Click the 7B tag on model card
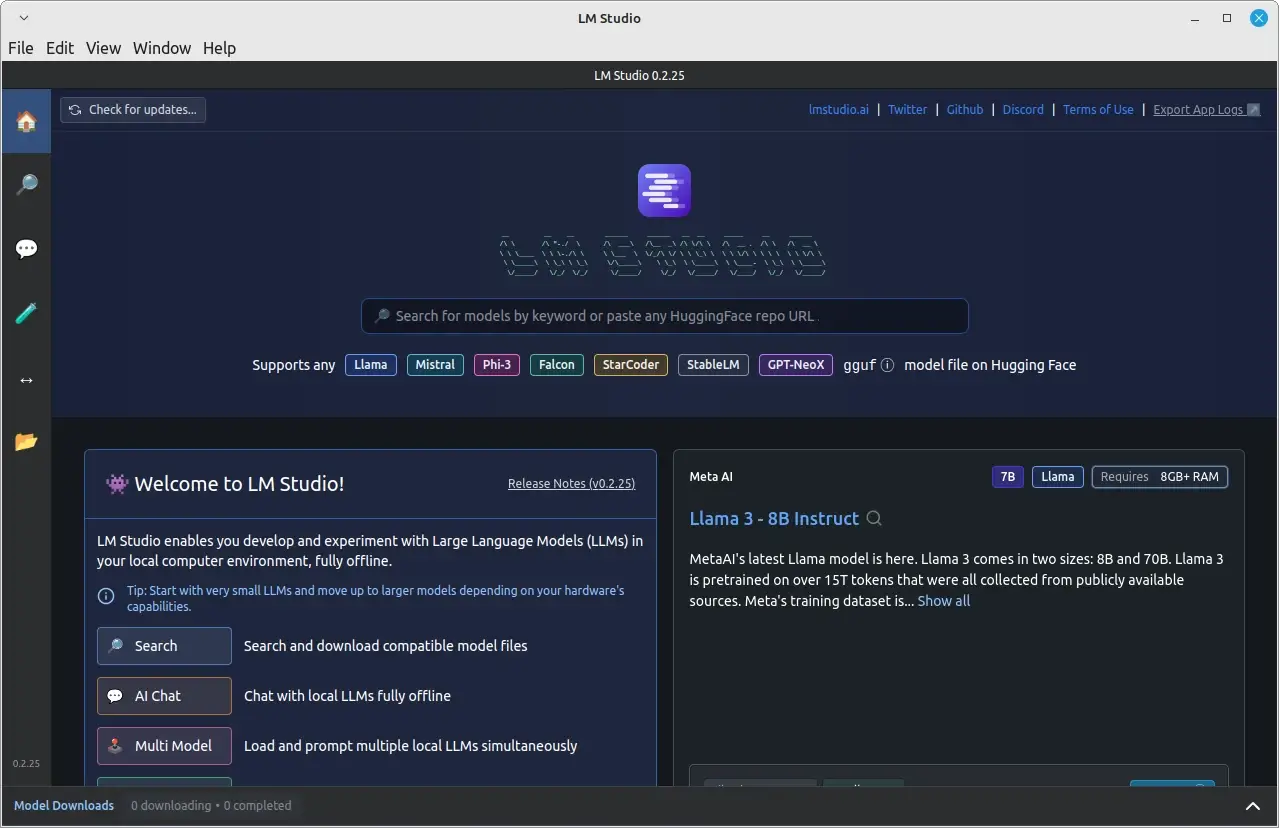The width and height of the screenshot is (1279, 828). coord(1008,477)
